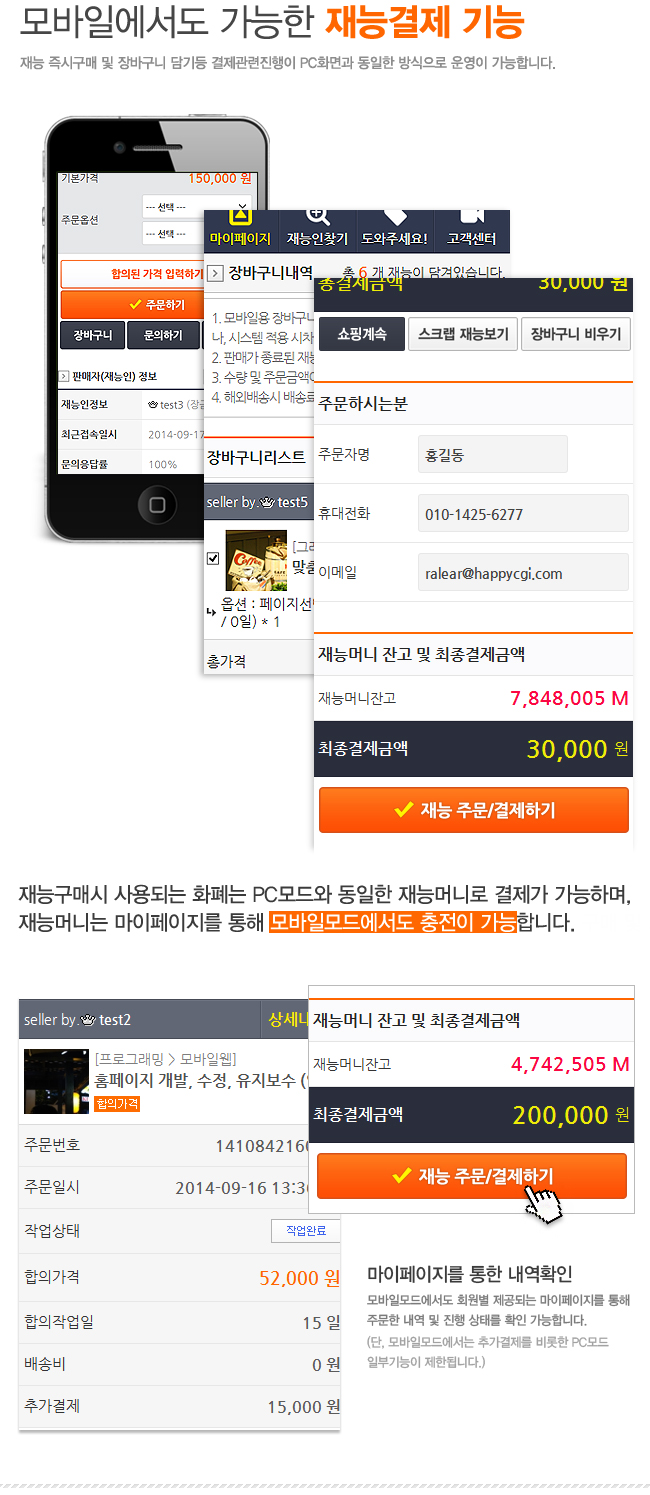650x1495 pixels.
Task: Tap the 문의하기 button on phone
Action: pos(163,335)
